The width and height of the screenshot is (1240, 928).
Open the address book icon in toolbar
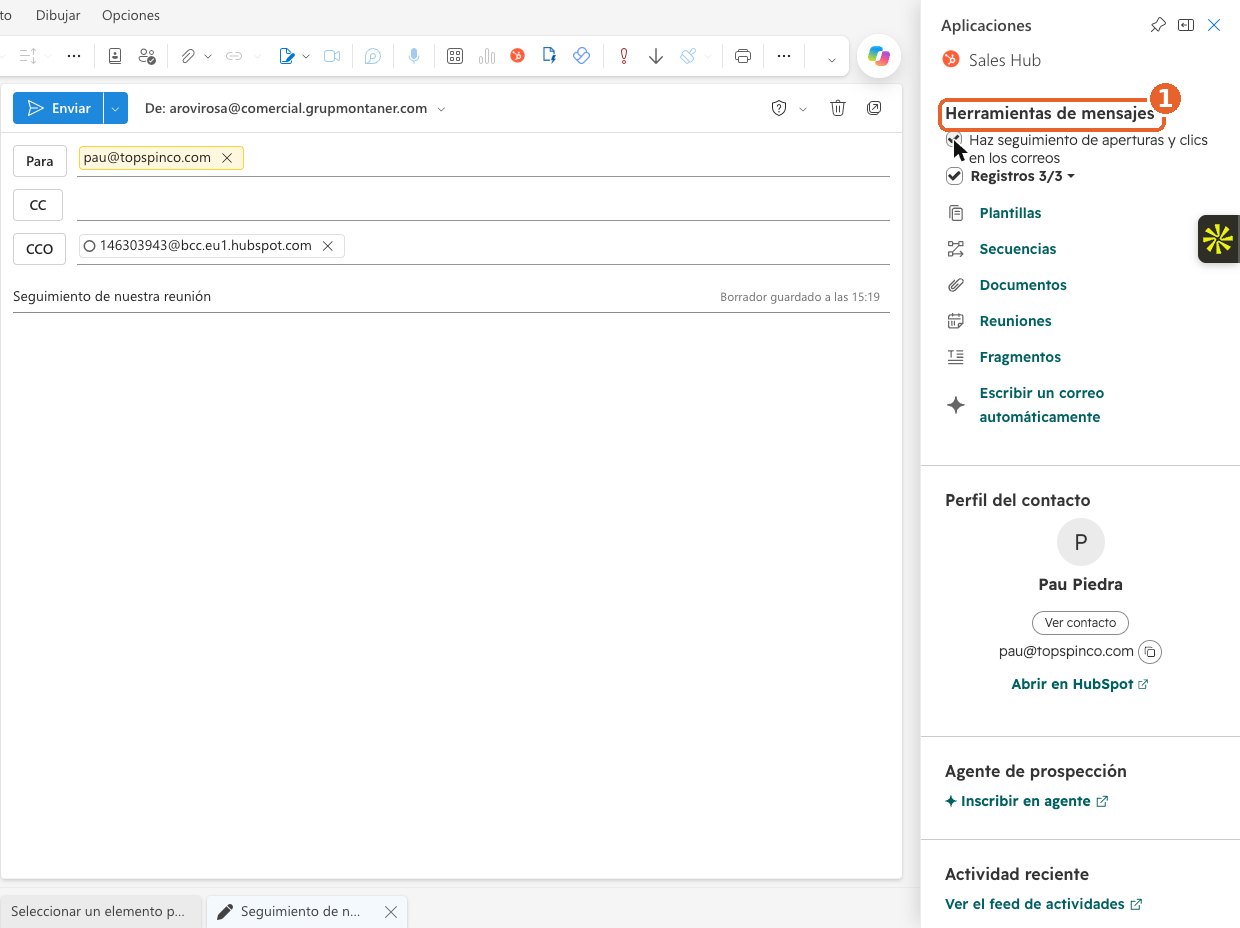[x=115, y=56]
